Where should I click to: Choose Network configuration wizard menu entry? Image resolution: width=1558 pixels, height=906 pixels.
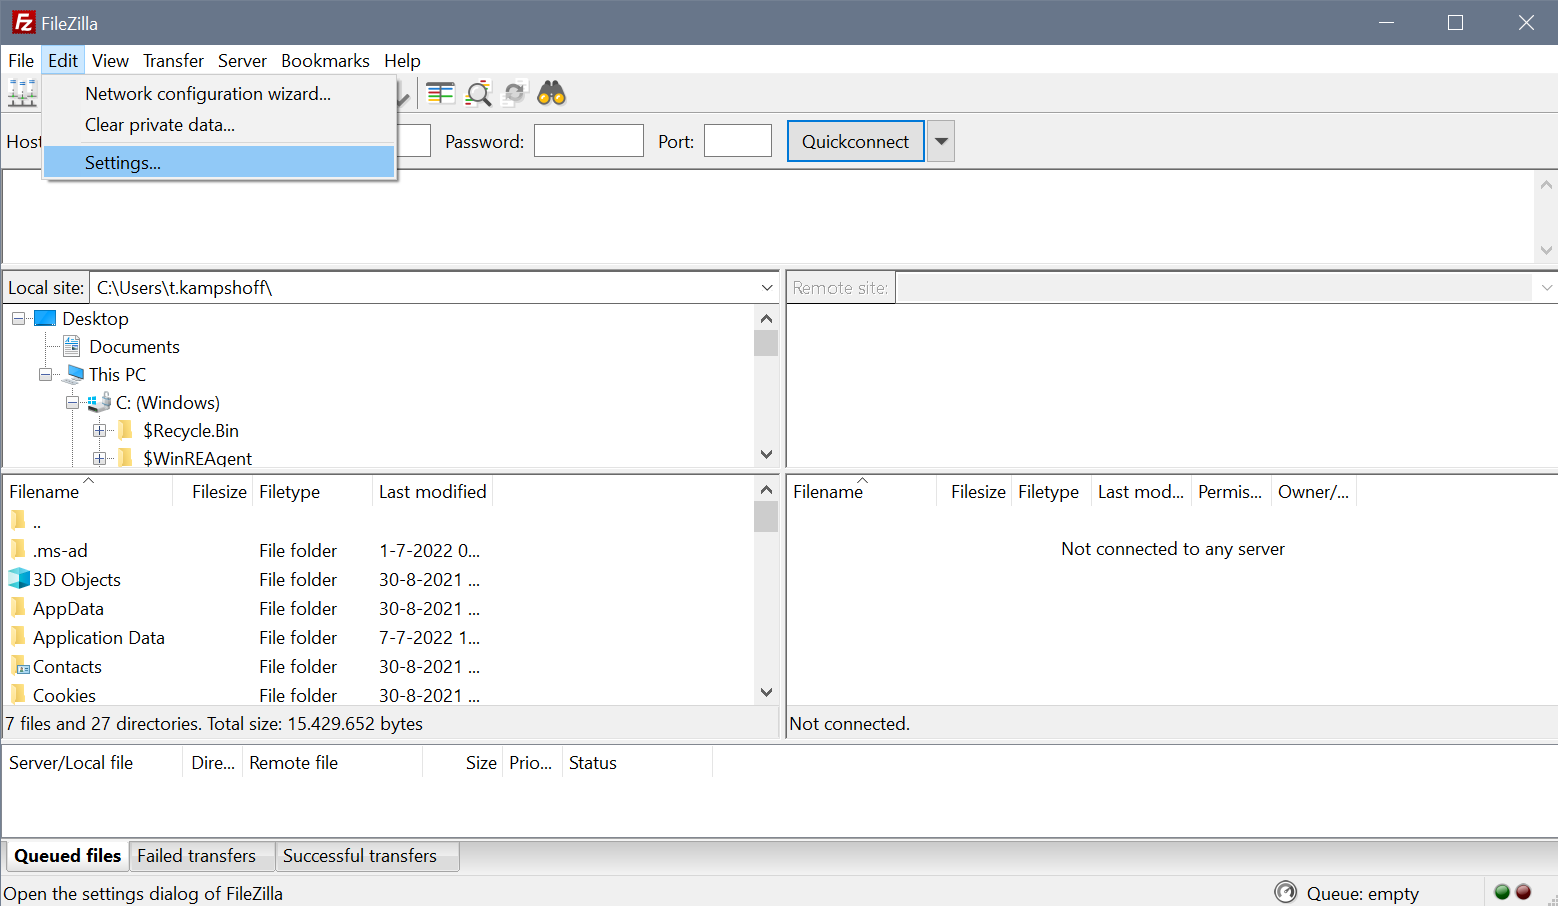pyautogui.click(x=220, y=94)
